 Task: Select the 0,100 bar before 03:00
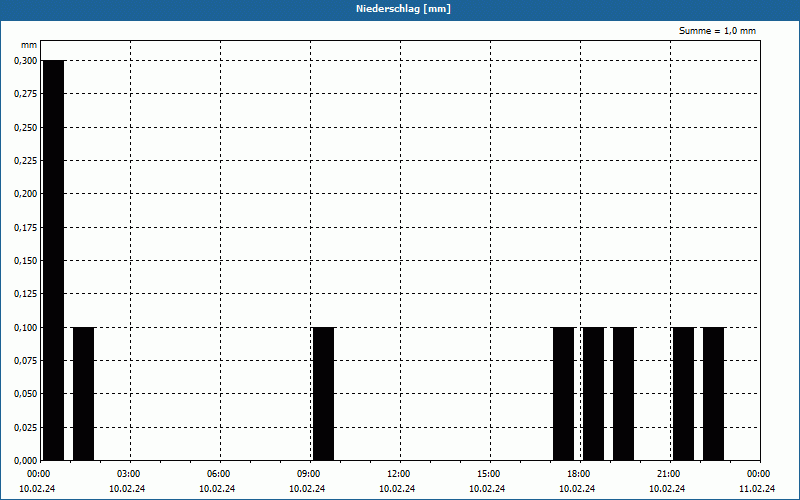84,394
